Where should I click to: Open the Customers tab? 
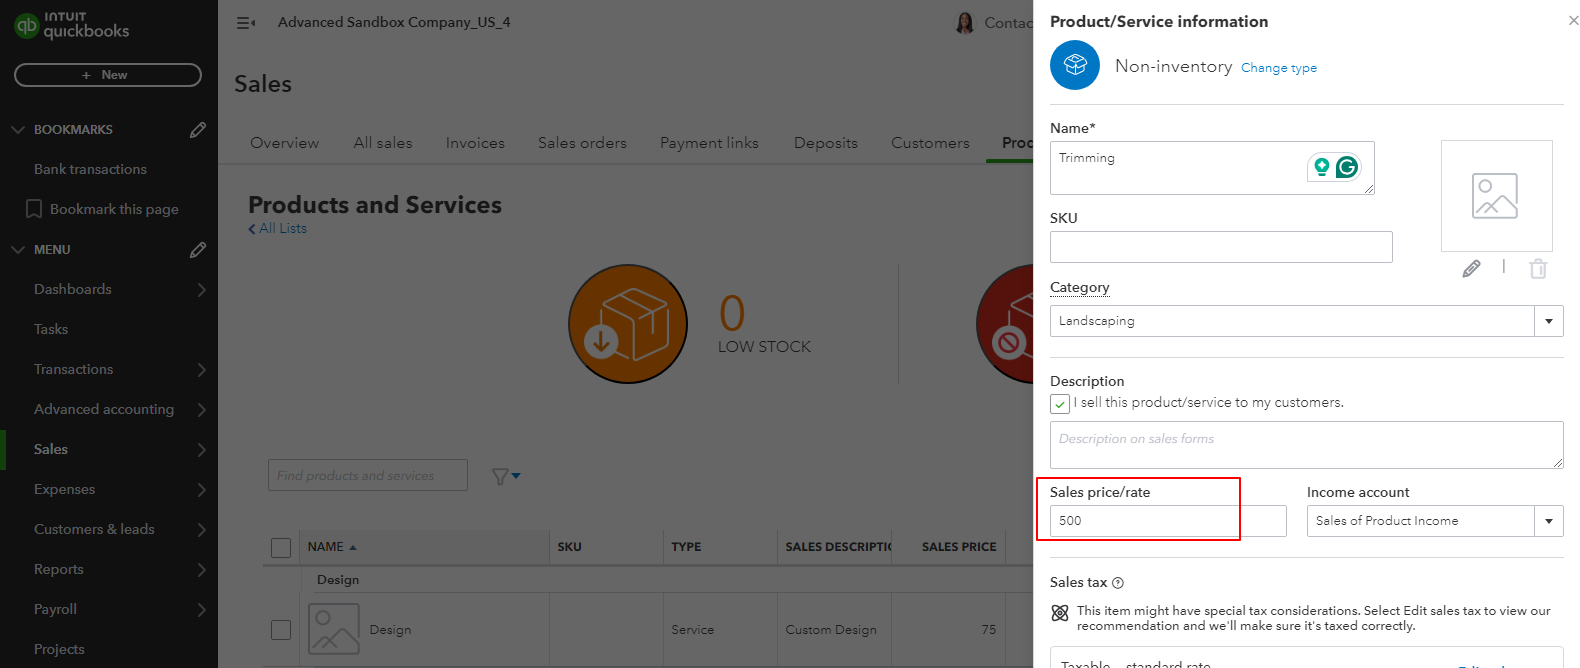point(930,143)
